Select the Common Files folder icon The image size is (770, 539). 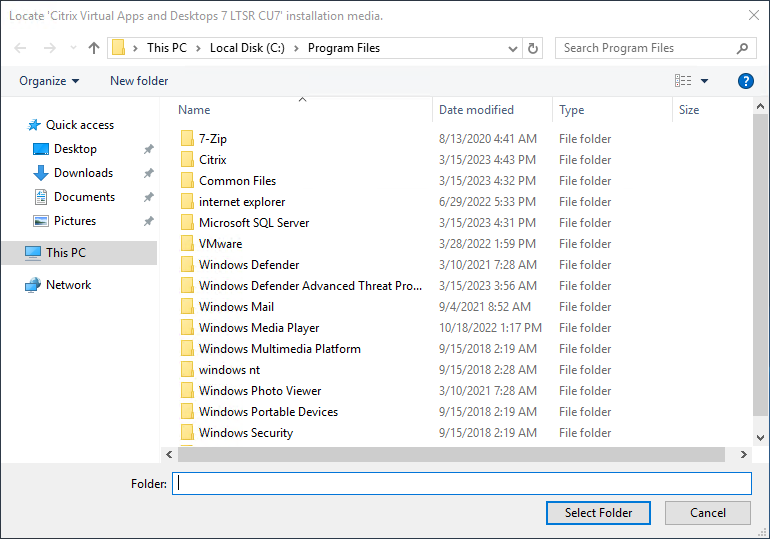tap(187, 181)
